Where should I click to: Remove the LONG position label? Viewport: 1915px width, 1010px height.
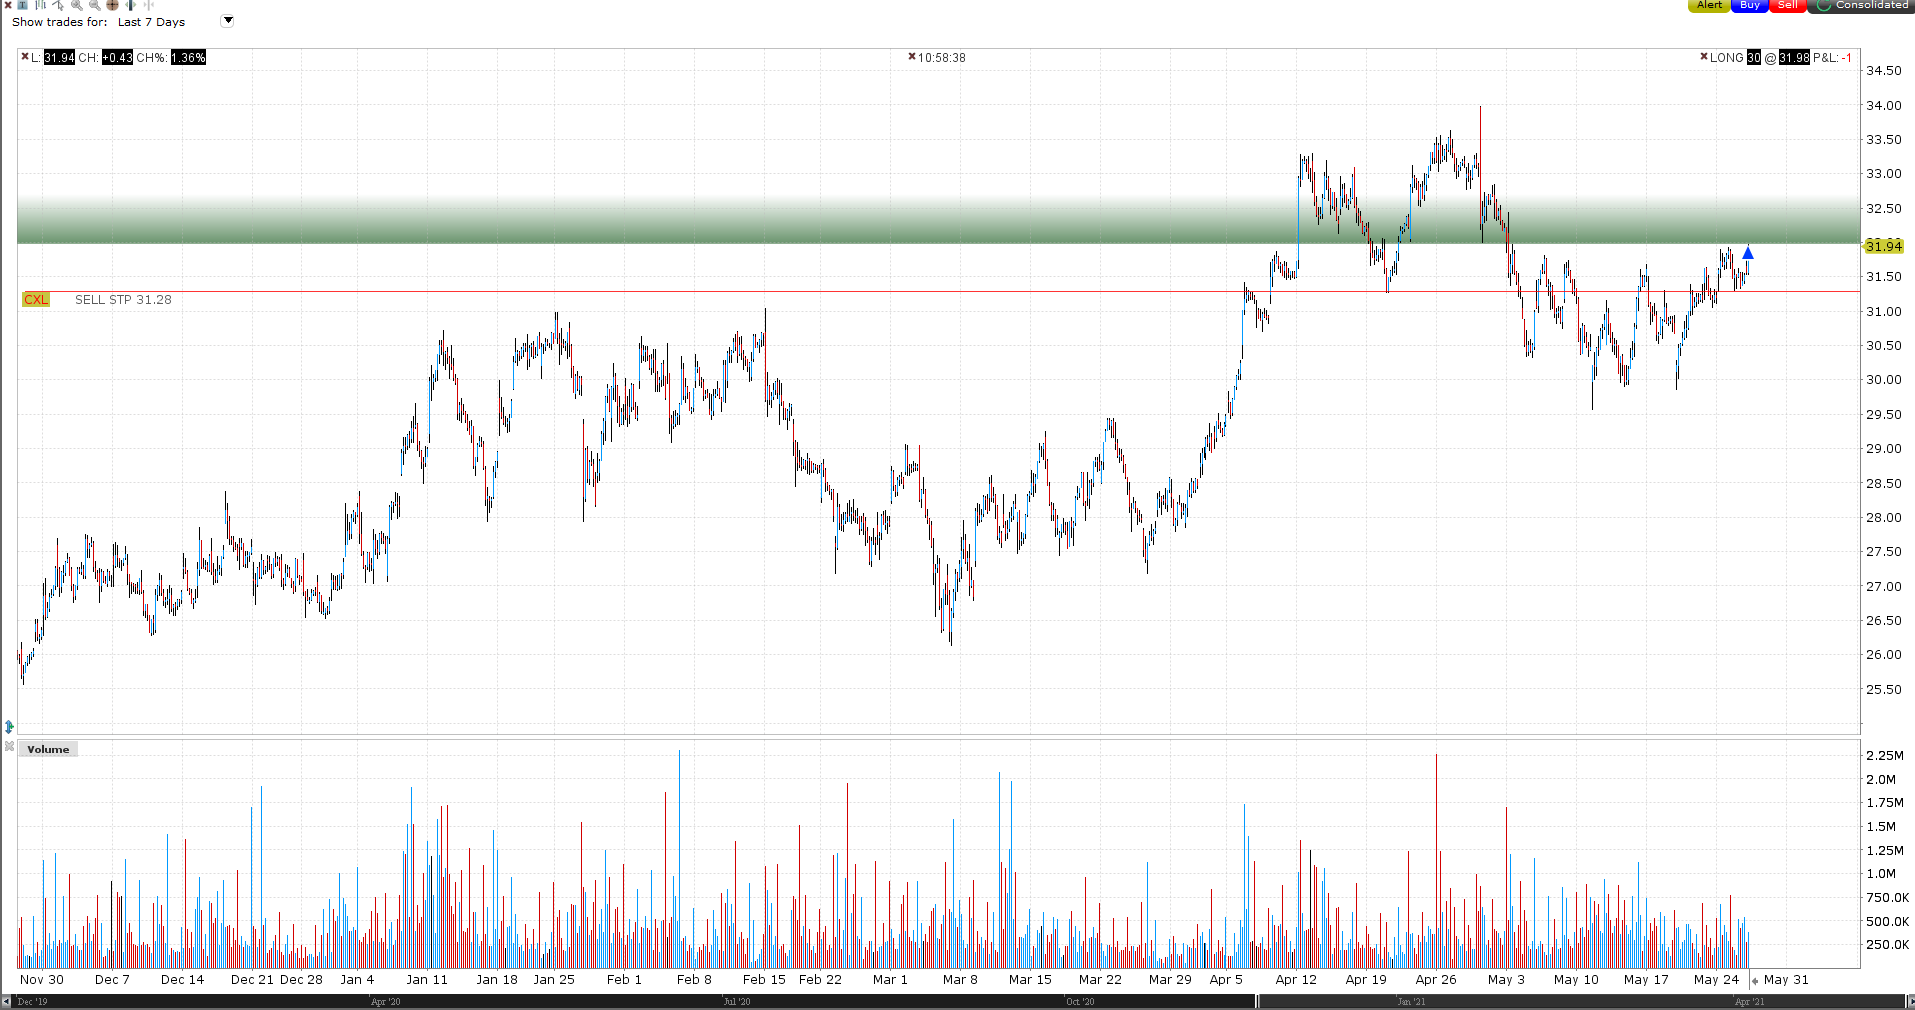click(1704, 57)
